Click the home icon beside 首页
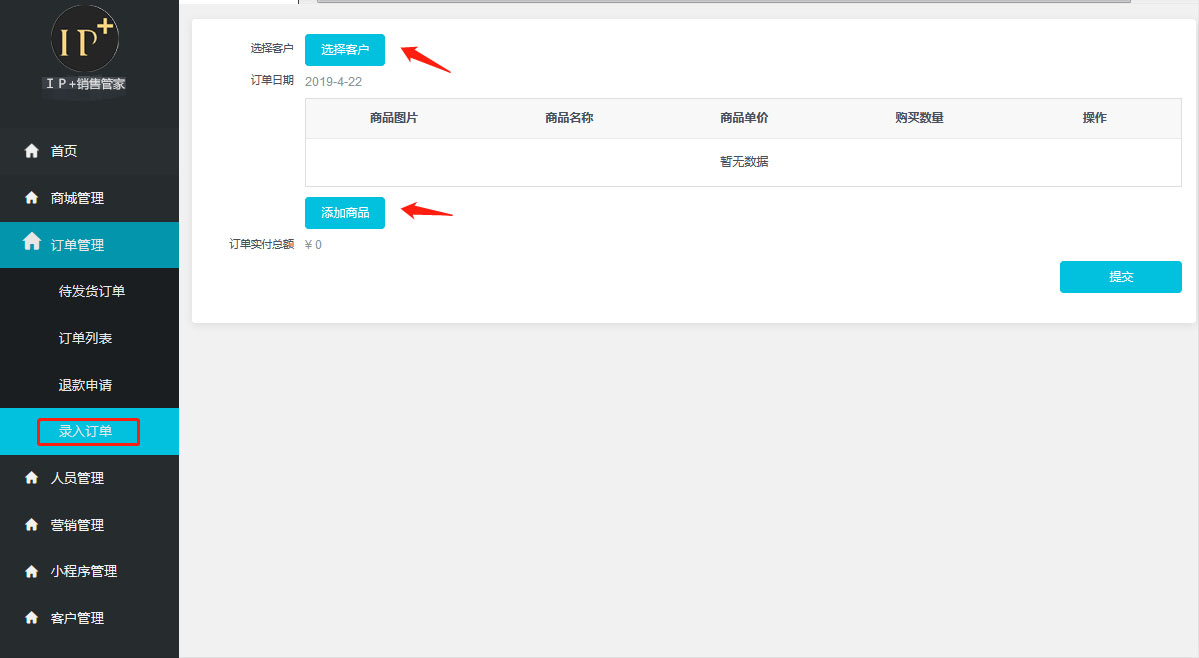This screenshot has height=658, width=1199. pos(31,151)
